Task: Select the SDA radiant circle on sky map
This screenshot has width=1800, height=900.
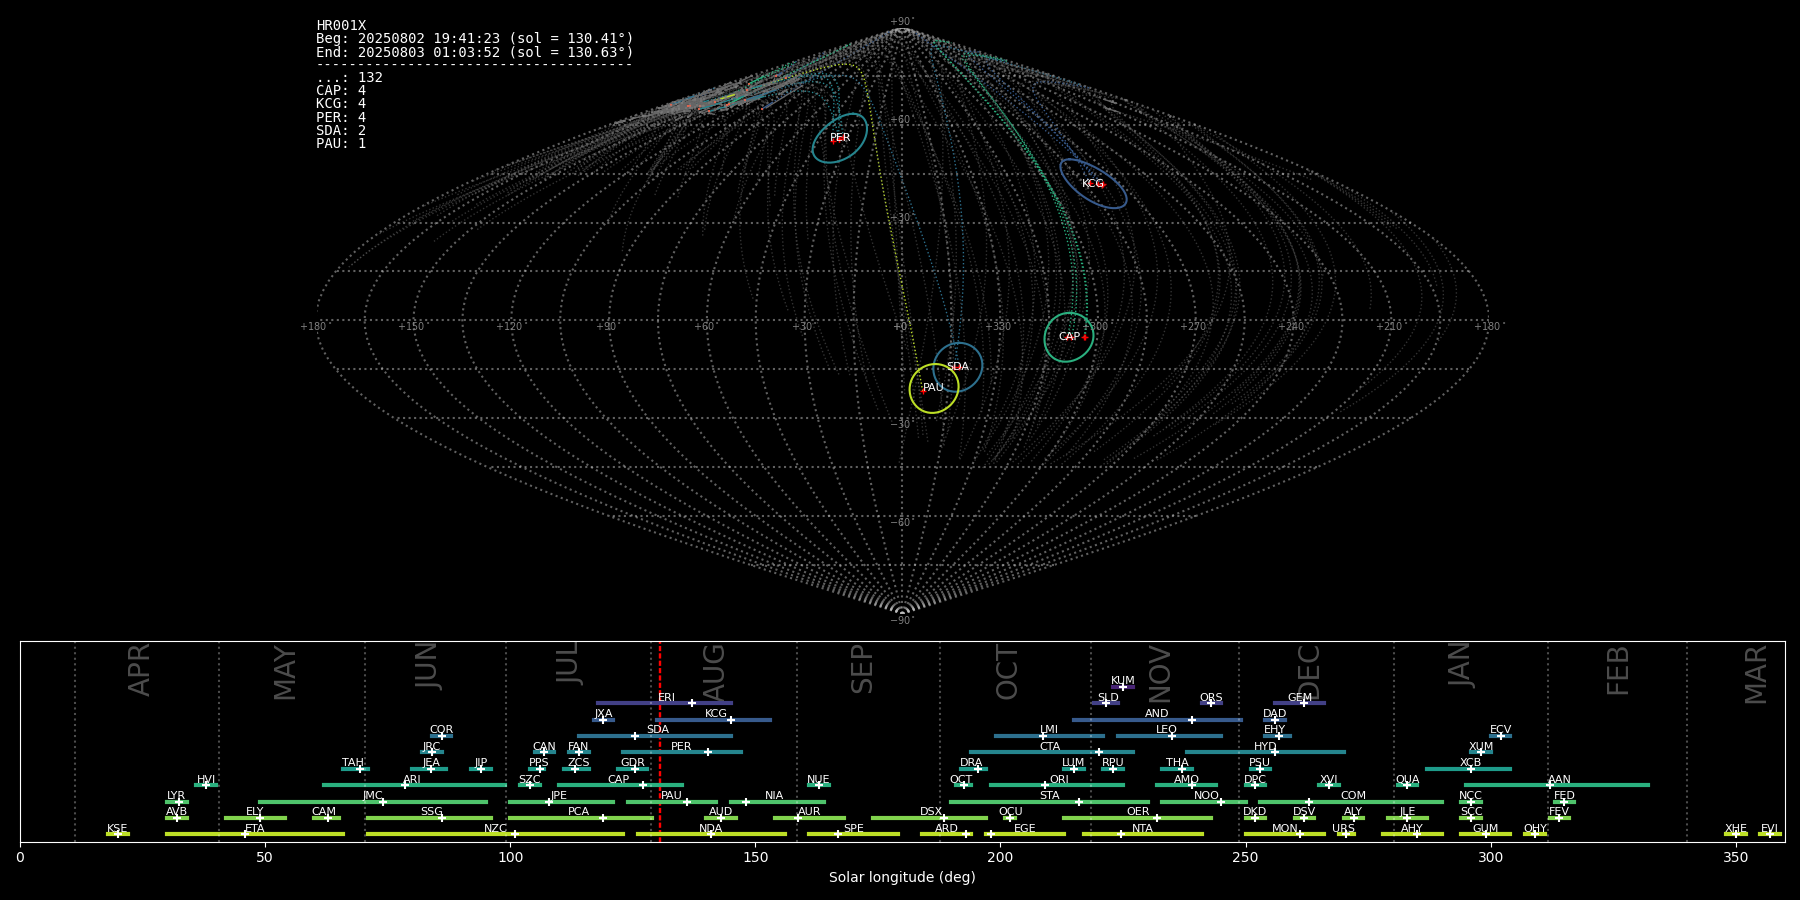Action: (x=958, y=367)
